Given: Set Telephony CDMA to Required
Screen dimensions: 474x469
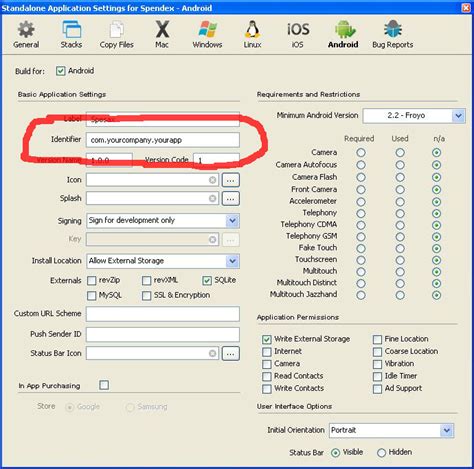Looking at the screenshot, I should (361, 225).
